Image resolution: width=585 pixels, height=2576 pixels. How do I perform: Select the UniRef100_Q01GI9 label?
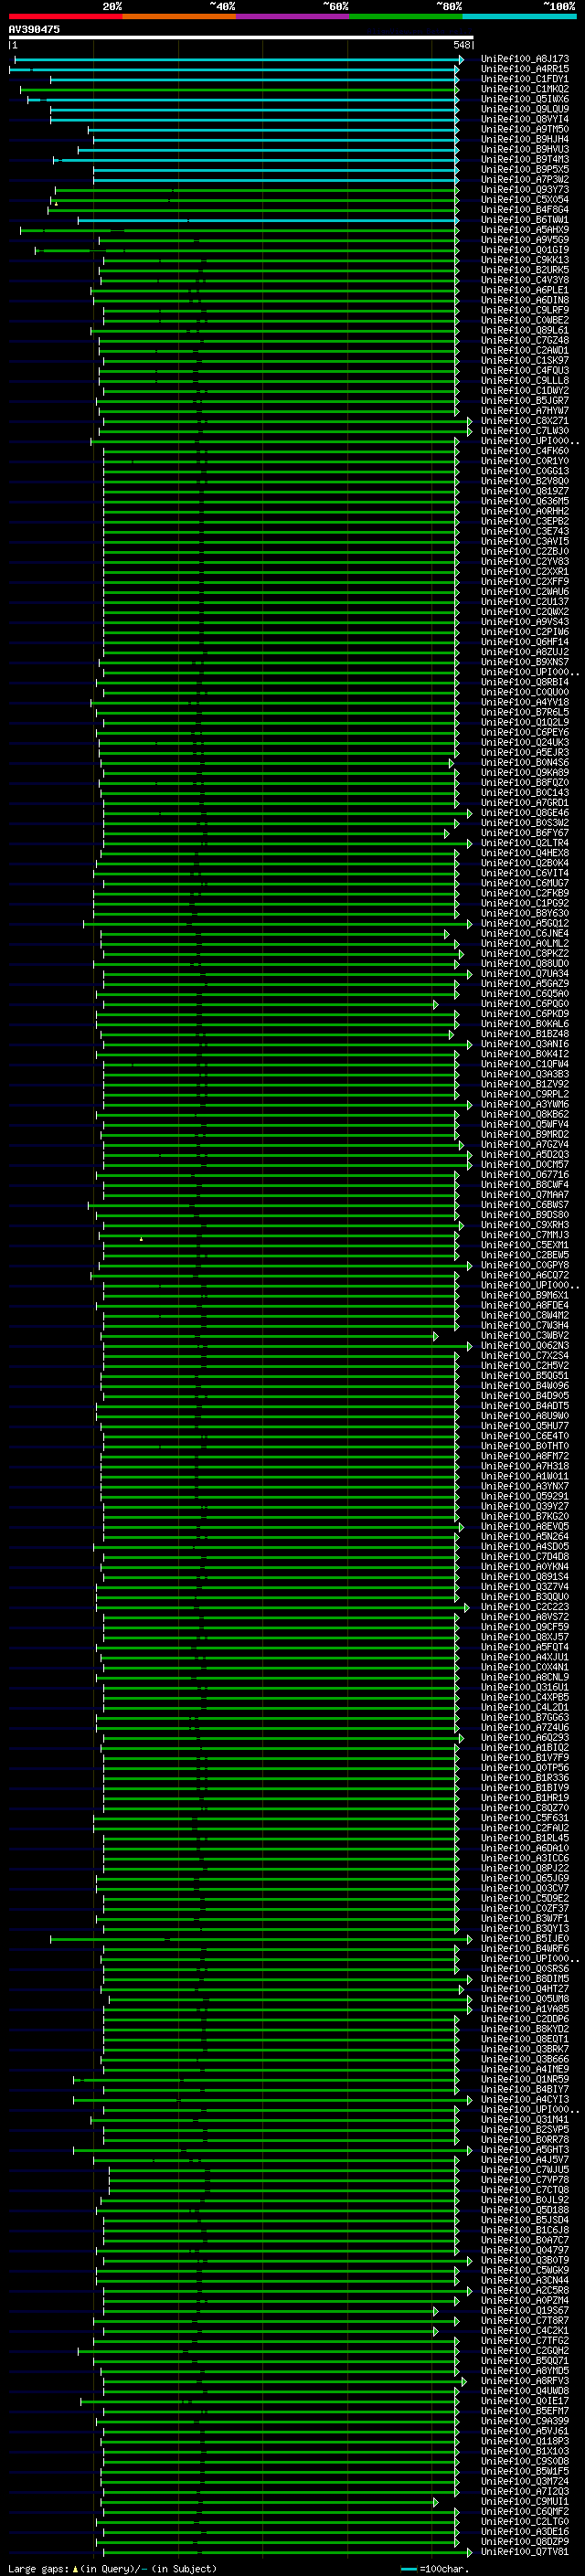525,250
